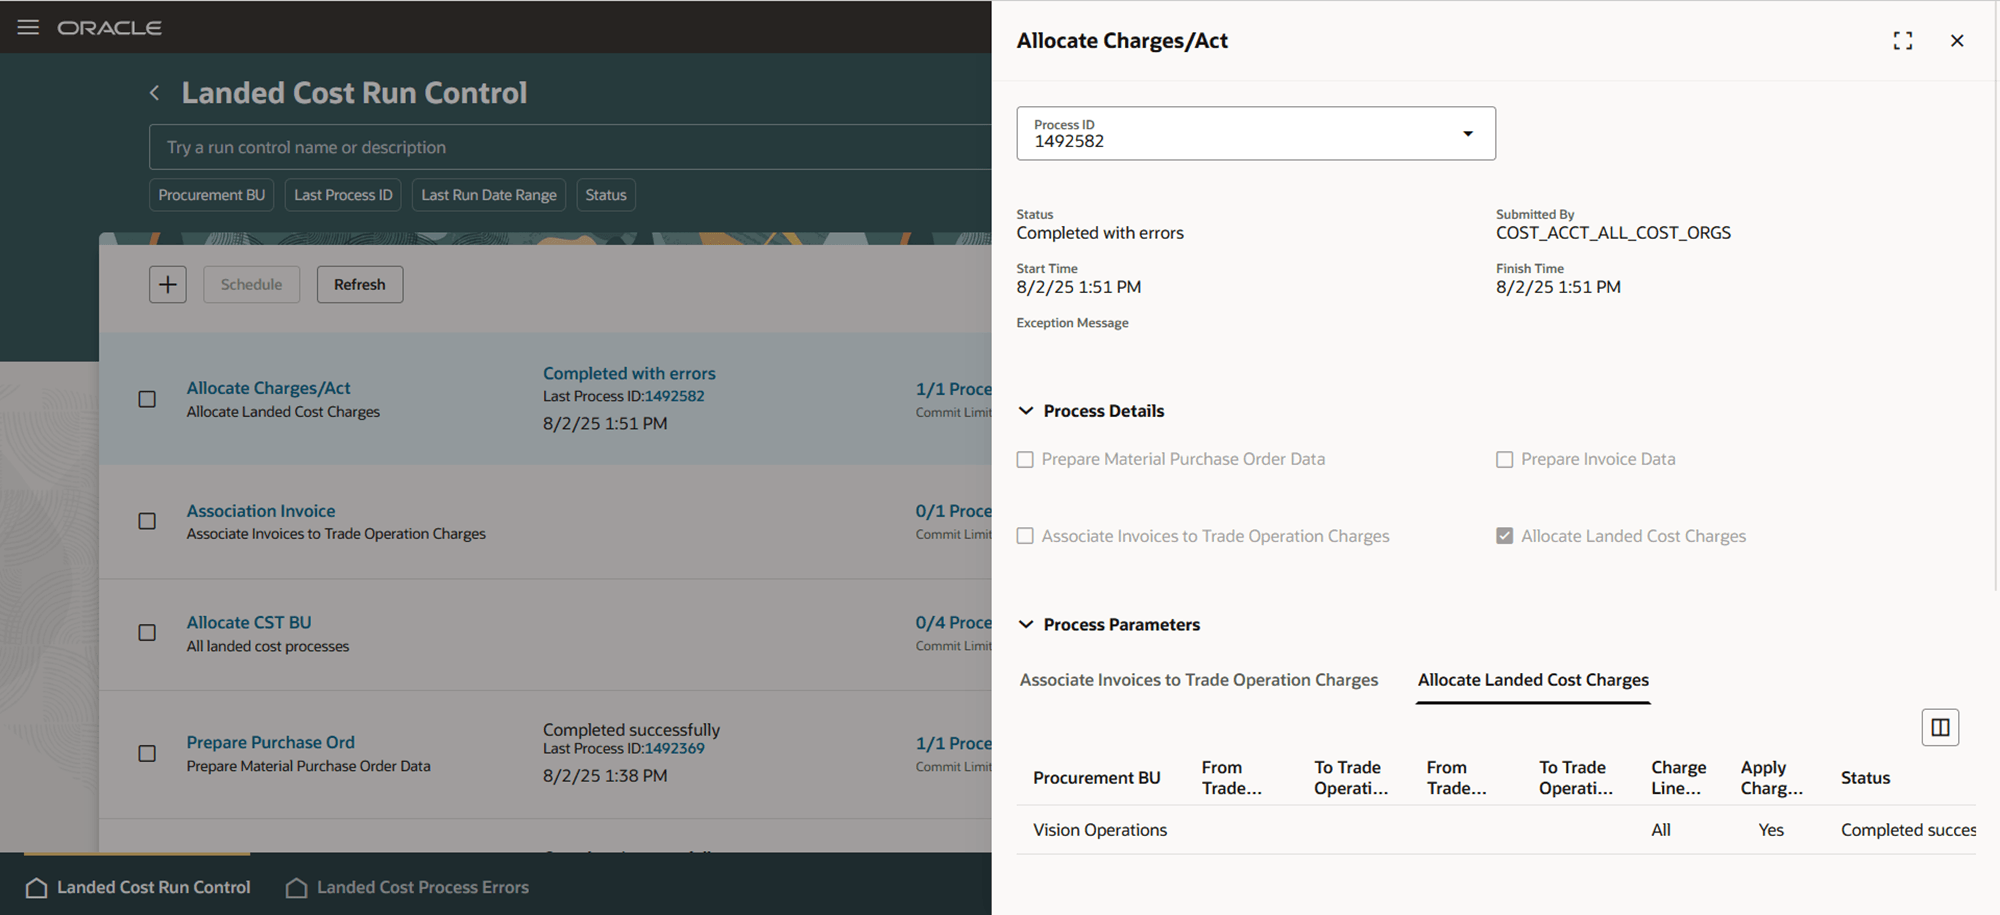Click the Status column header in parameters table
Image resolution: width=2000 pixels, height=915 pixels.
(1865, 778)
